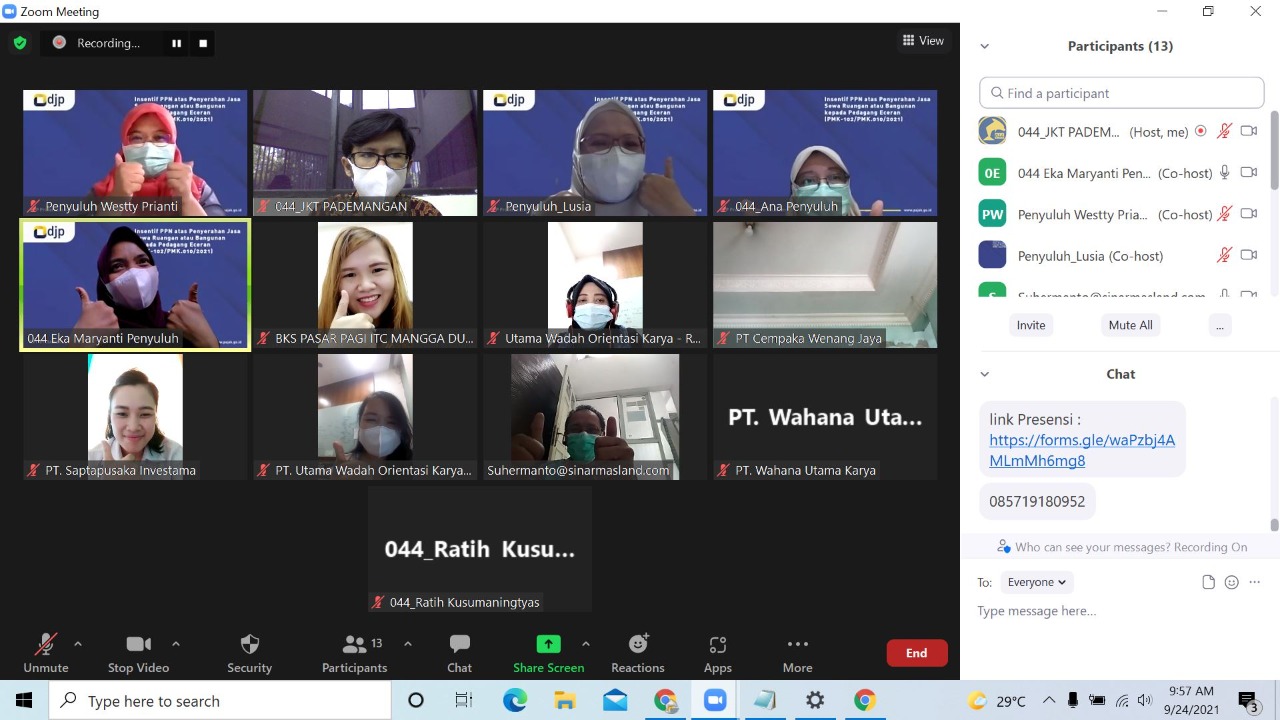Unmute the microphone
1280x720 pixels.
46,652
